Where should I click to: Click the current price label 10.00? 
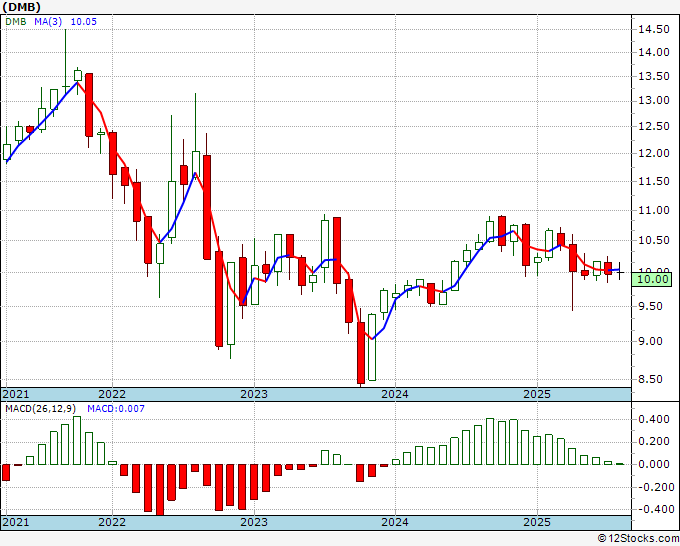[653, 279]
